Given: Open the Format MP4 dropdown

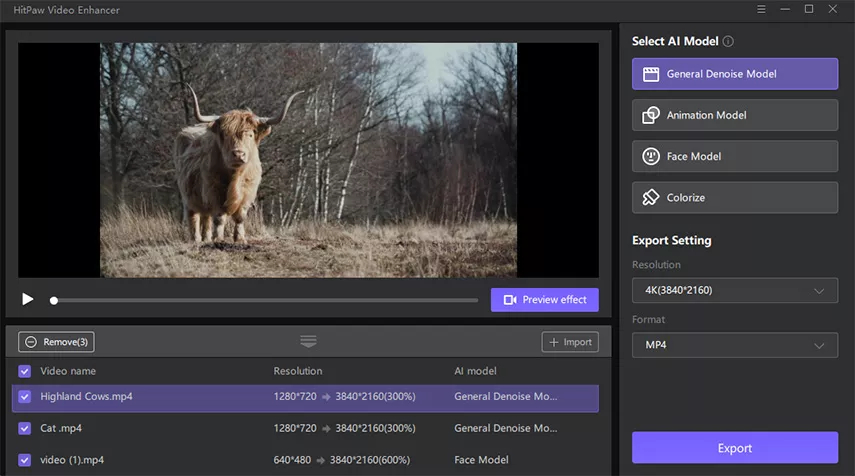Looking at the screenshot, I should (x=734, y=345).
